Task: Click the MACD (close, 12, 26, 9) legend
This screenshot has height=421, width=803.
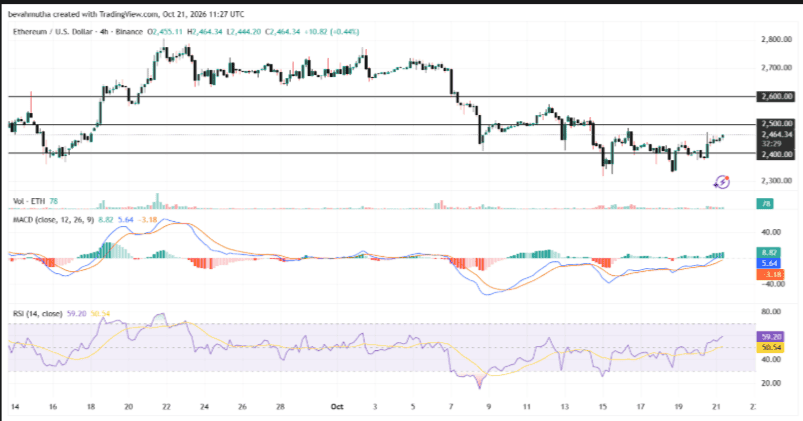Action: 53,220
